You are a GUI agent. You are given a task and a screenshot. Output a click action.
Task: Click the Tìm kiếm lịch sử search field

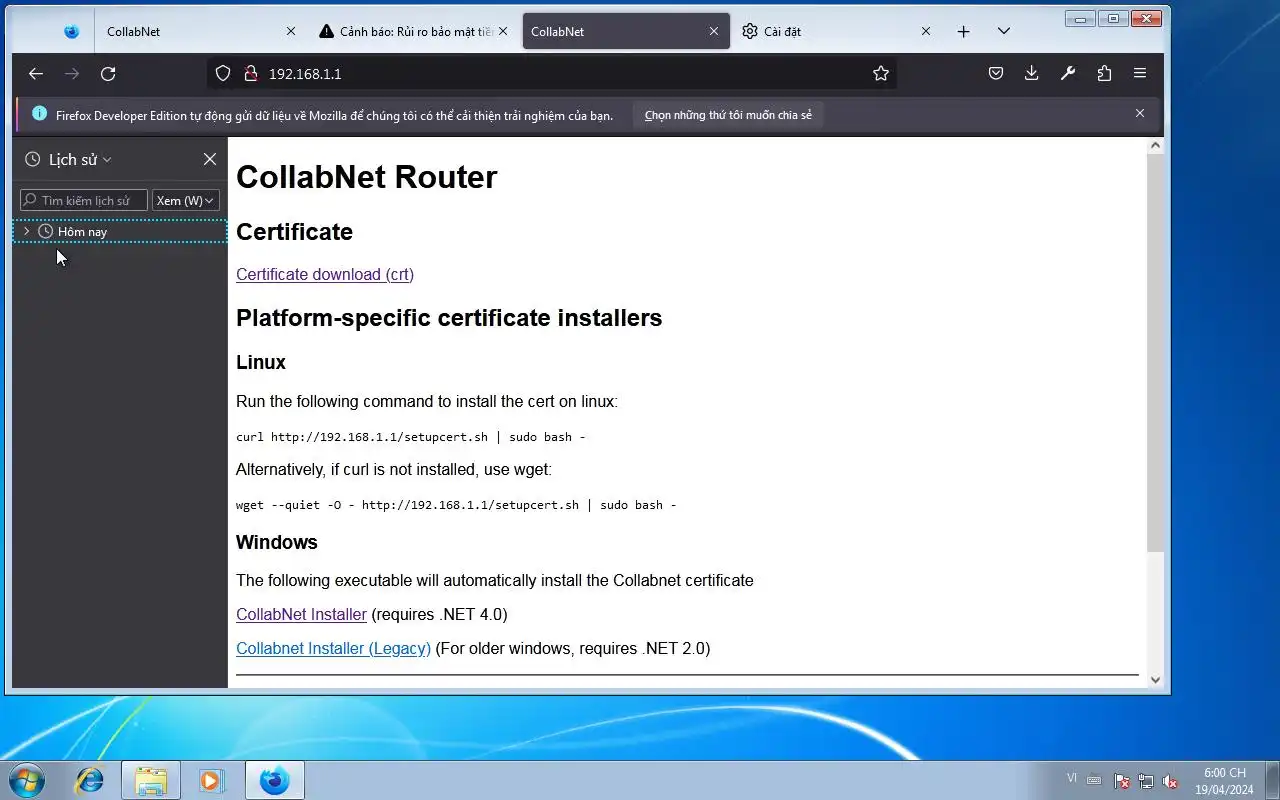84,200
